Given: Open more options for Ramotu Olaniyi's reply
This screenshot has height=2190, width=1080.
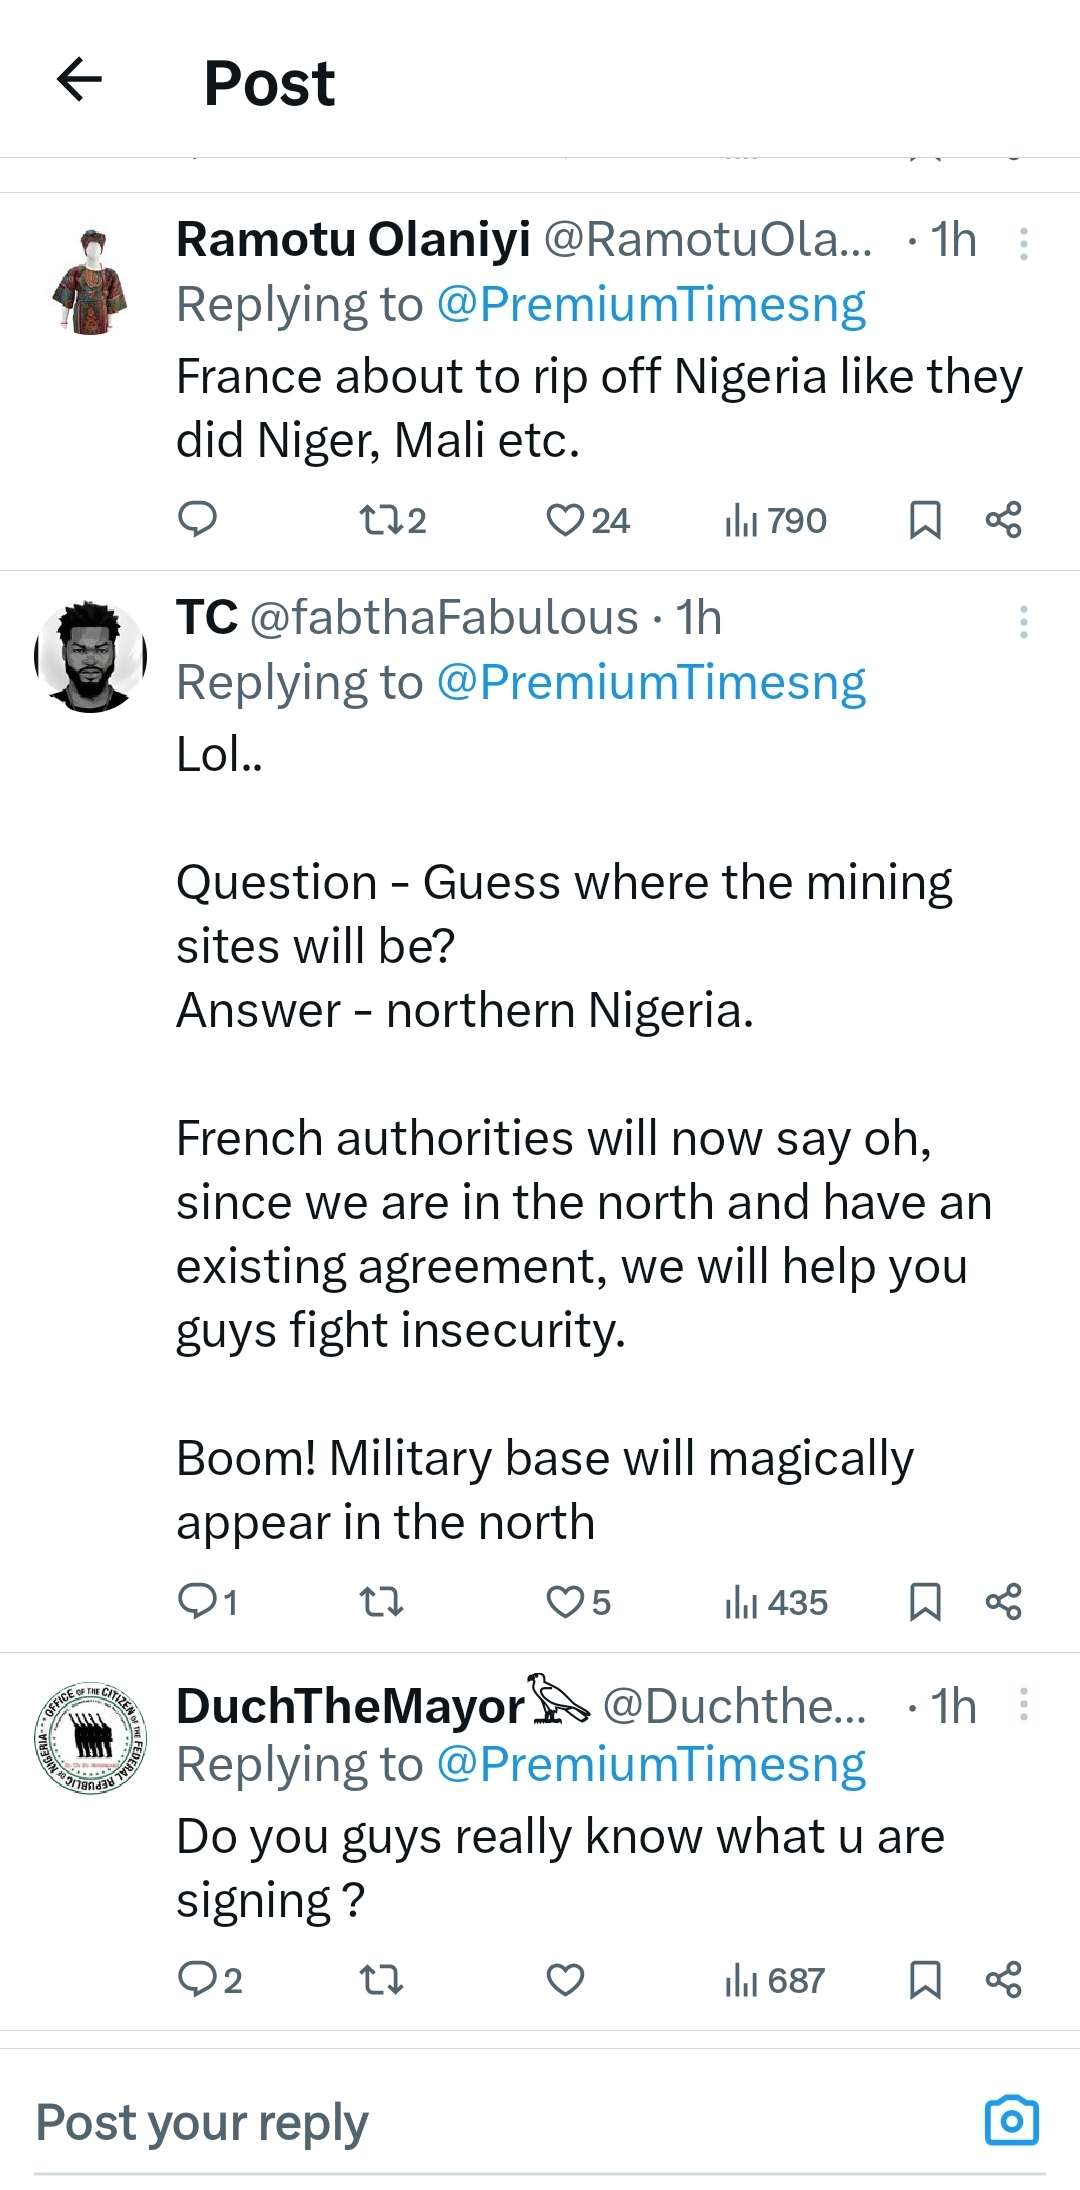Looking at the screenshot, I should pyautogui.click(x=1023, y=243).
